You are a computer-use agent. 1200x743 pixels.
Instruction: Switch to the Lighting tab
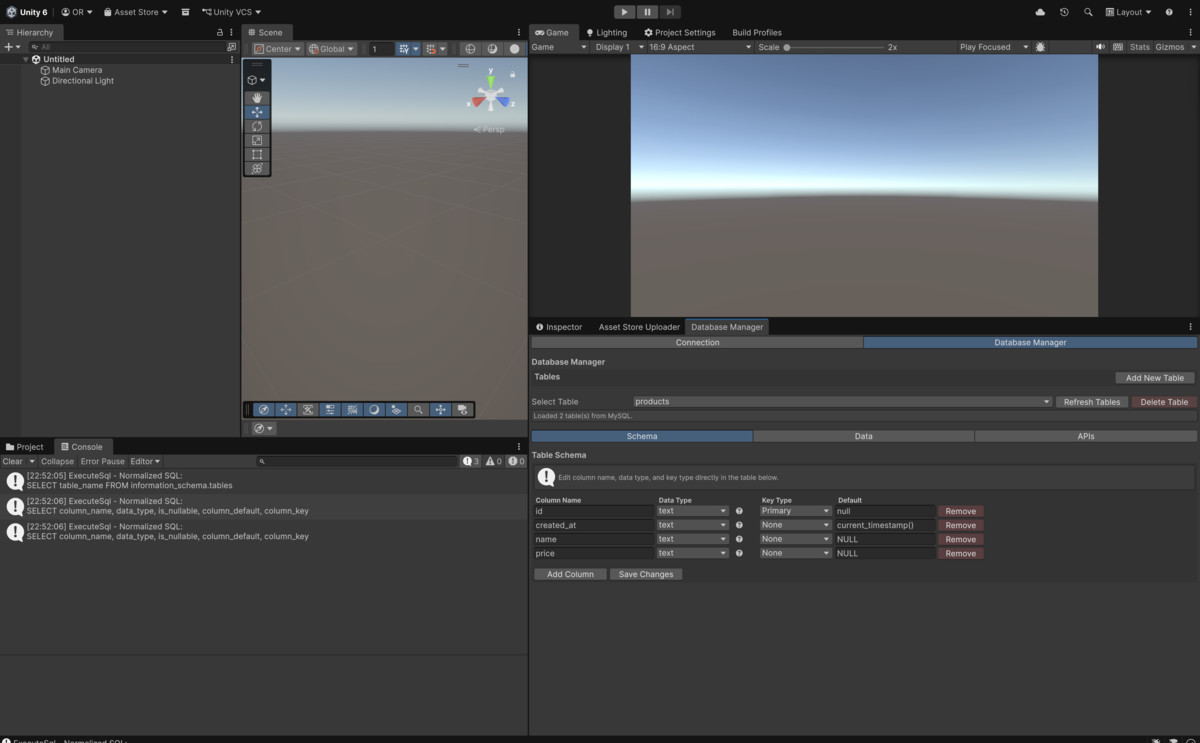click(606, 32)
